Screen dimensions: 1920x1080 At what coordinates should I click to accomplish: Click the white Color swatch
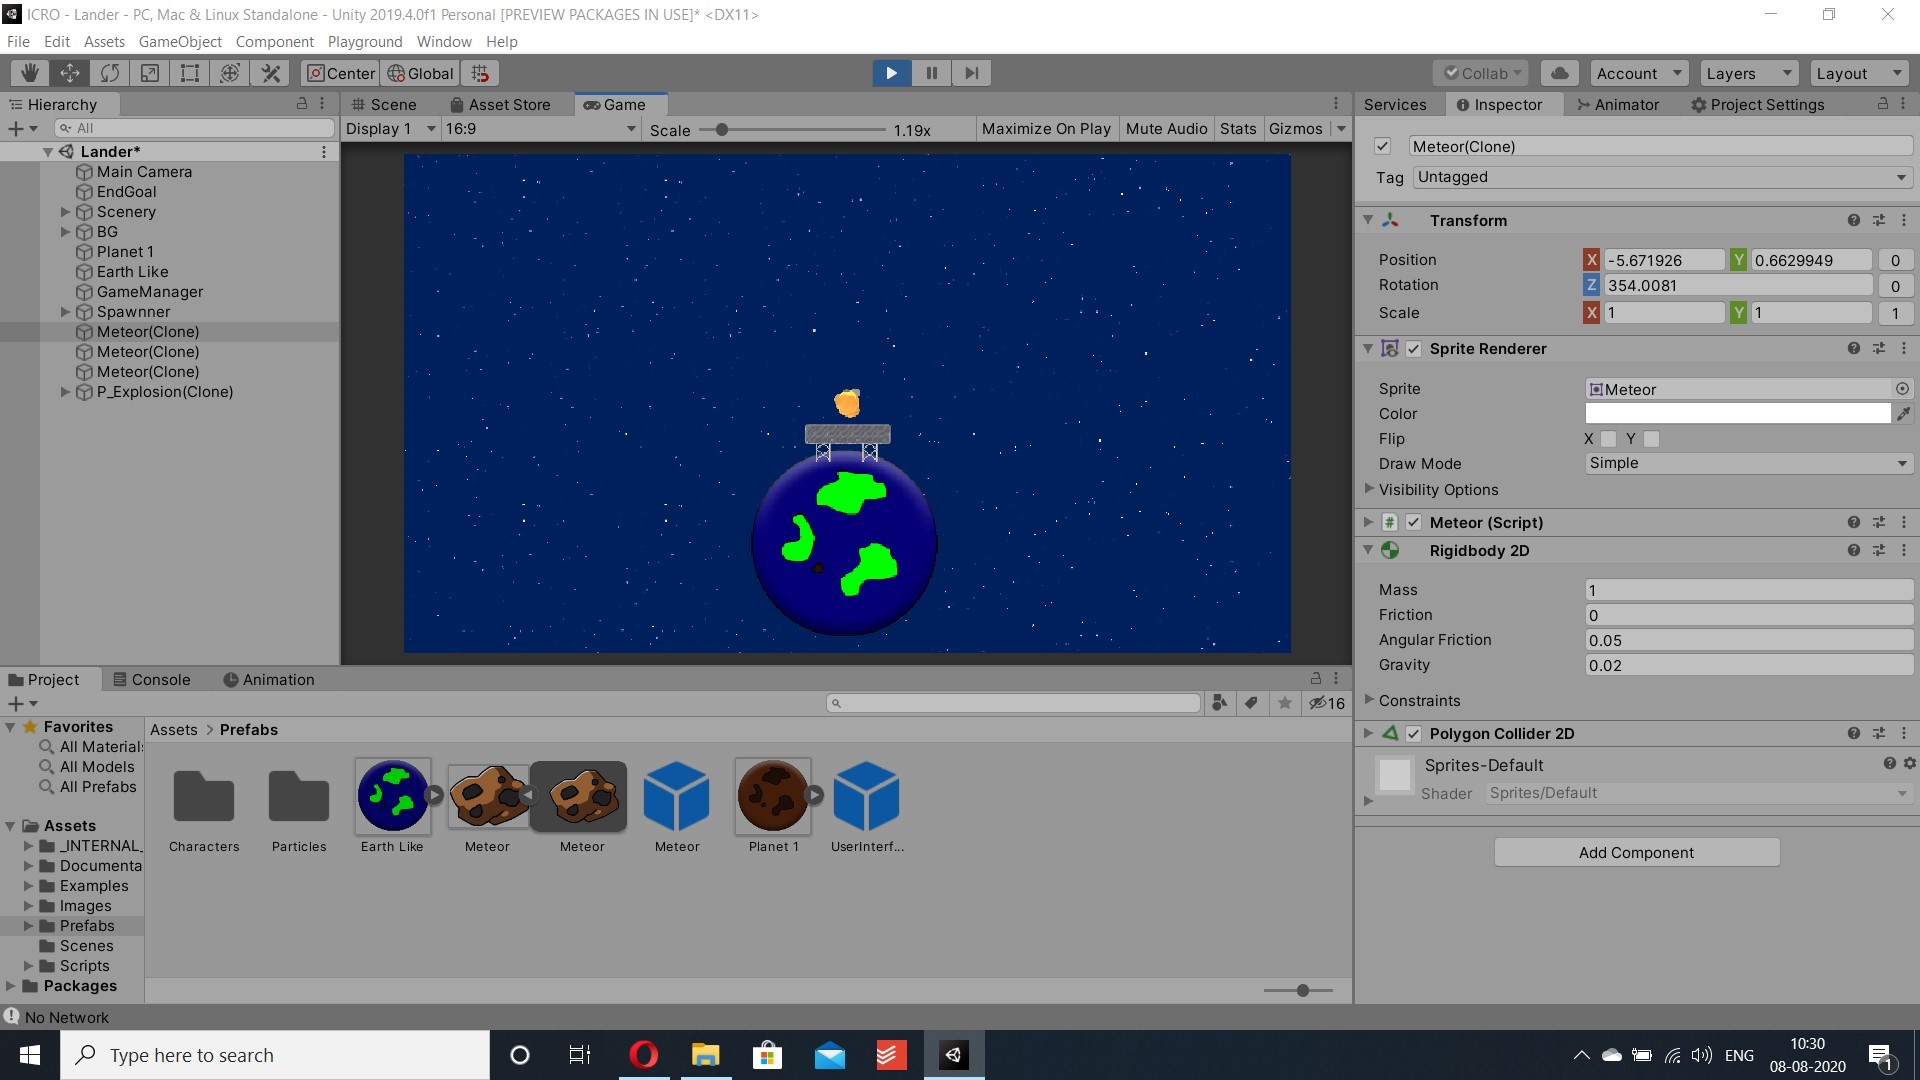click(1737, 414)
